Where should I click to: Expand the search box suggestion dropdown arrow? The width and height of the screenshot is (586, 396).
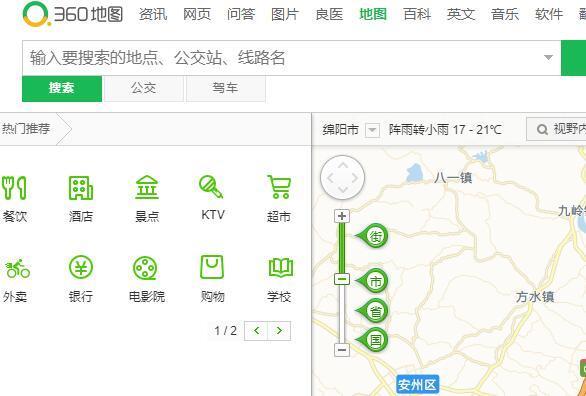(x=548, y=58)
